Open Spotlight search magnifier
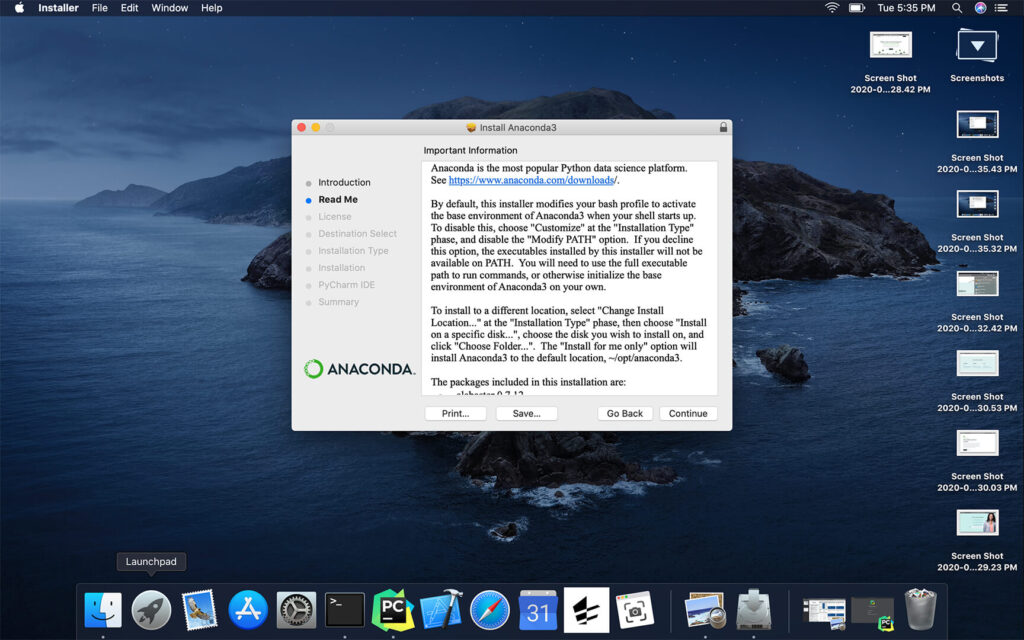Screen dimensions: 1024x640 click(x=957, y=8)
